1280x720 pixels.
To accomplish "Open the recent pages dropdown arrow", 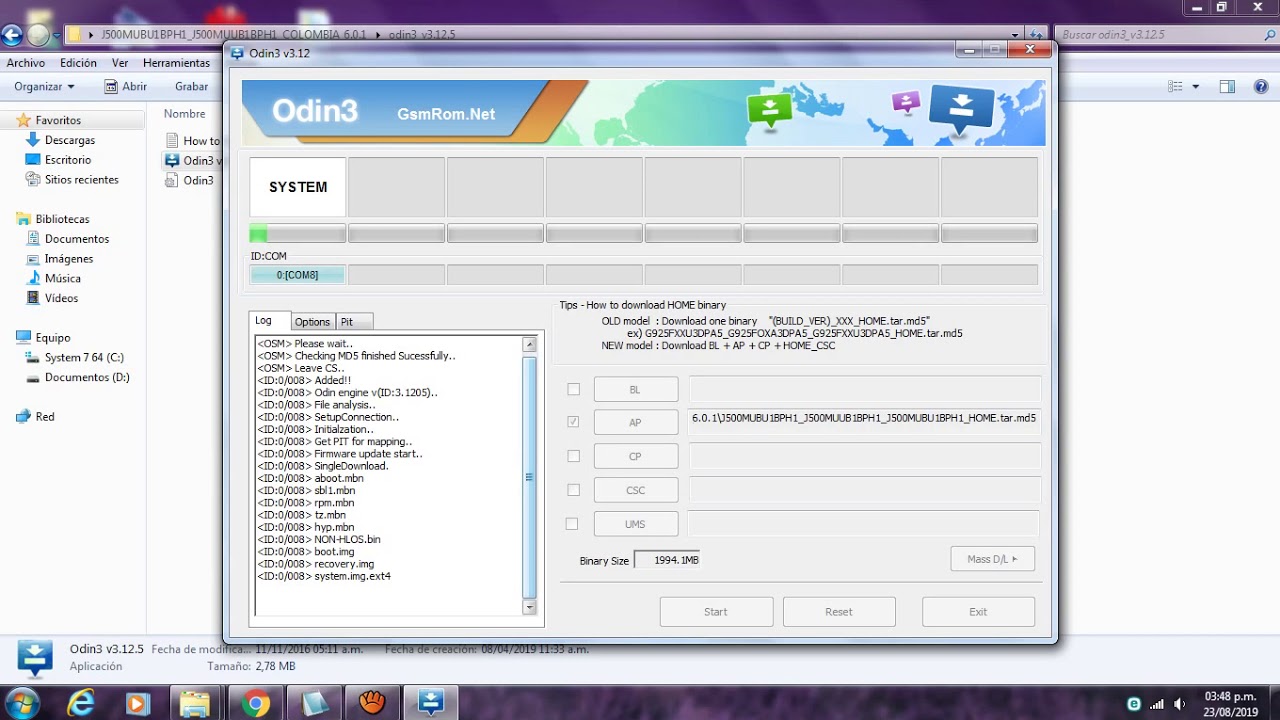I will click(58, 35).
